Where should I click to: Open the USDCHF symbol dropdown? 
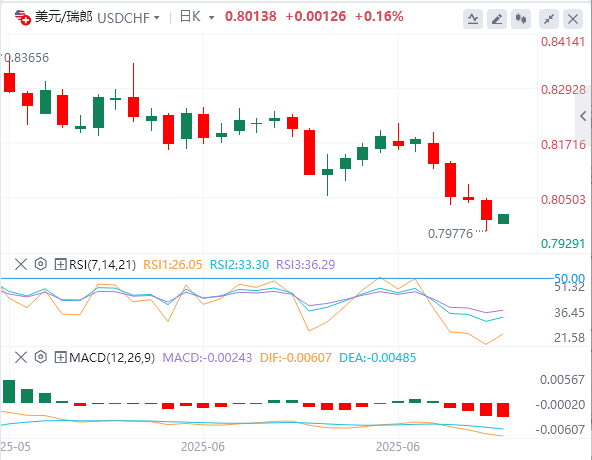pyautogui.click(x=128, y=18)
